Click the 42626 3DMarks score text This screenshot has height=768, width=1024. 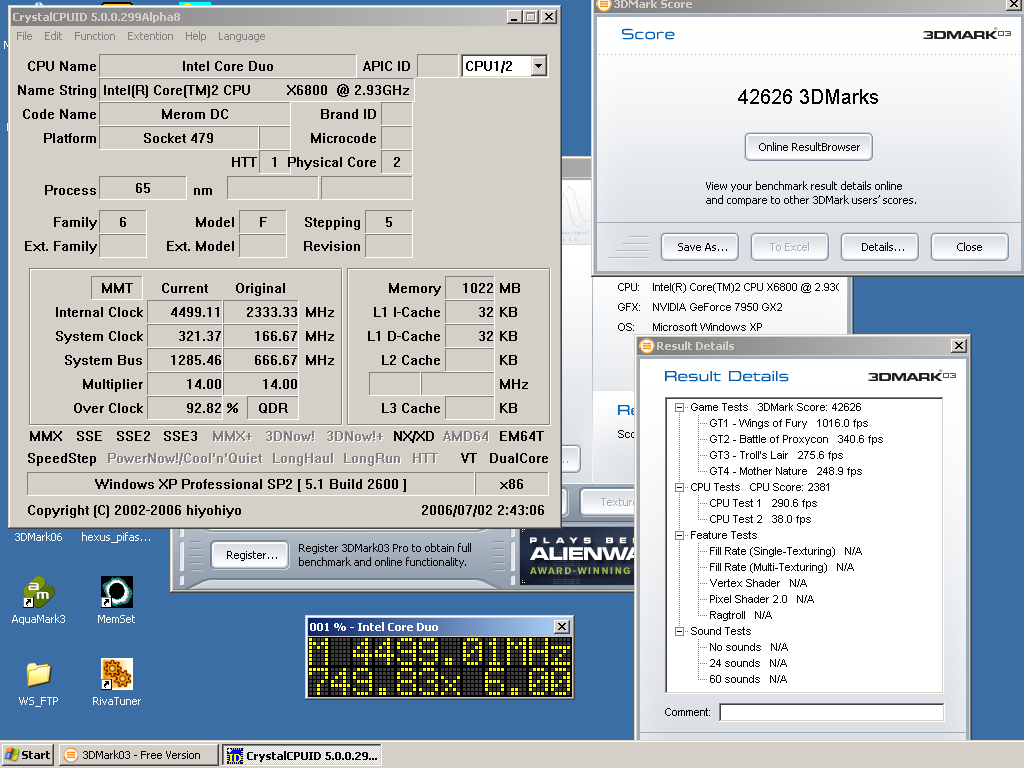click(x=808, y=97)
